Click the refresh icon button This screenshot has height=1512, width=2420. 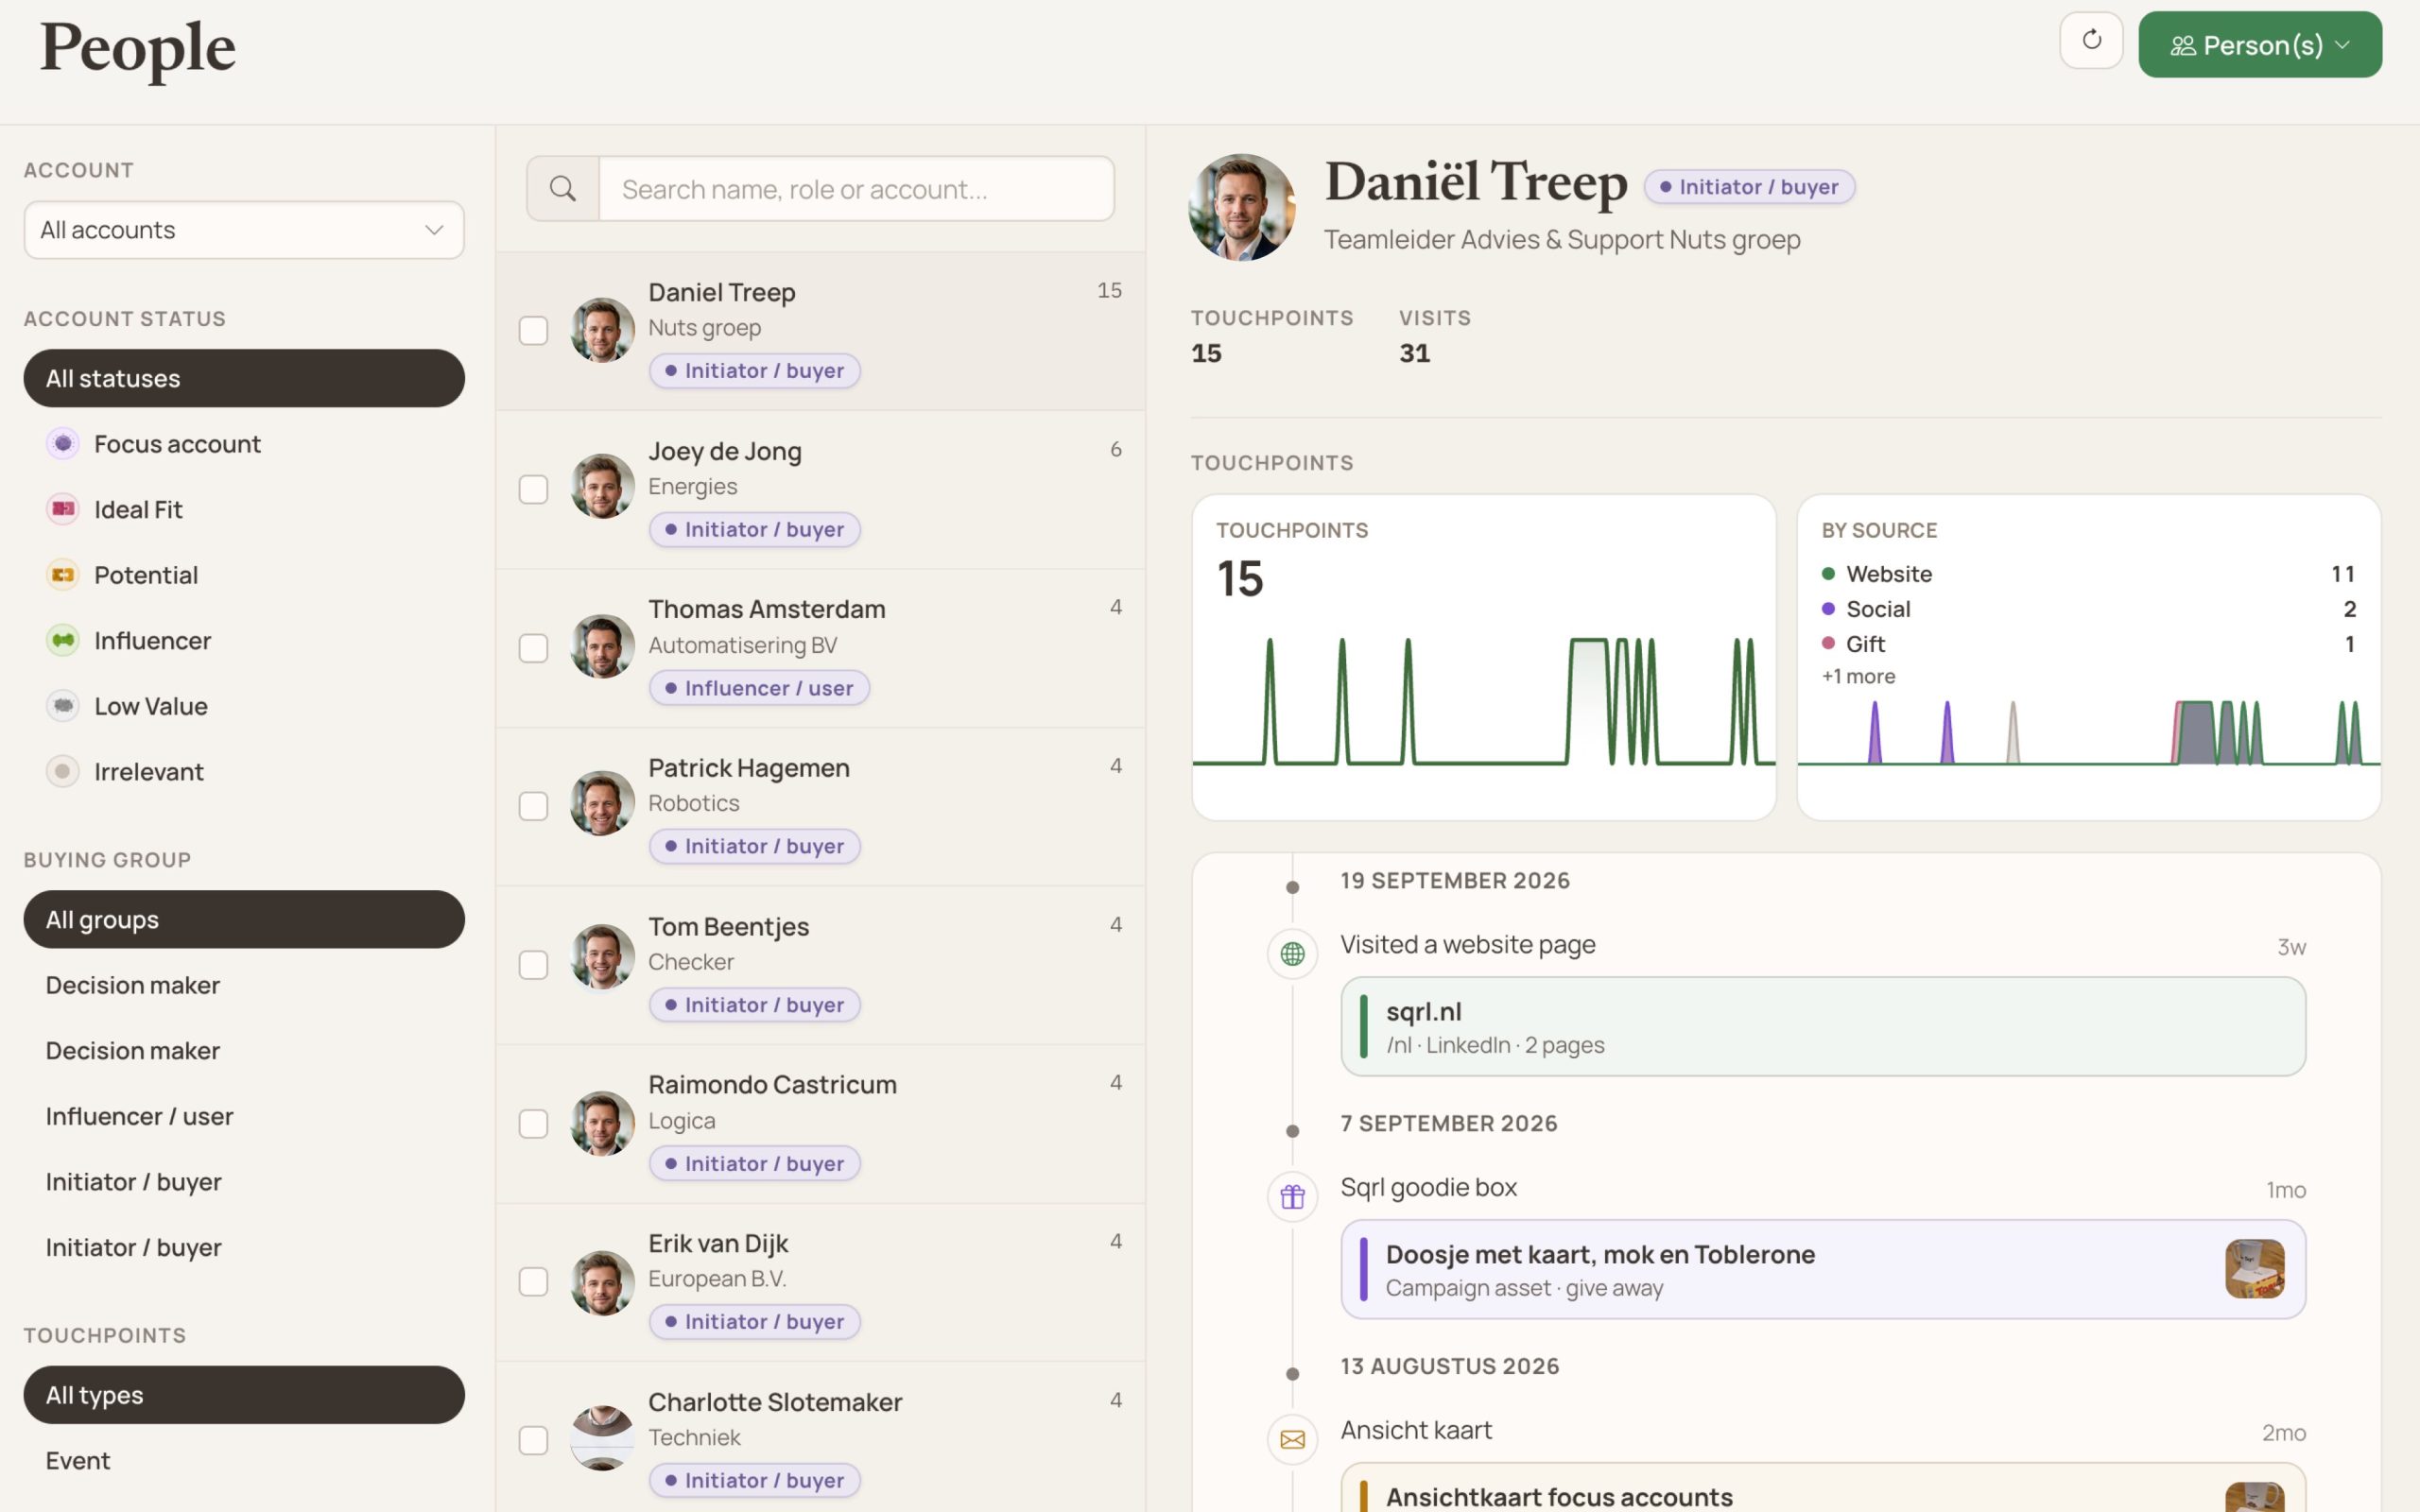(2091, 41)
